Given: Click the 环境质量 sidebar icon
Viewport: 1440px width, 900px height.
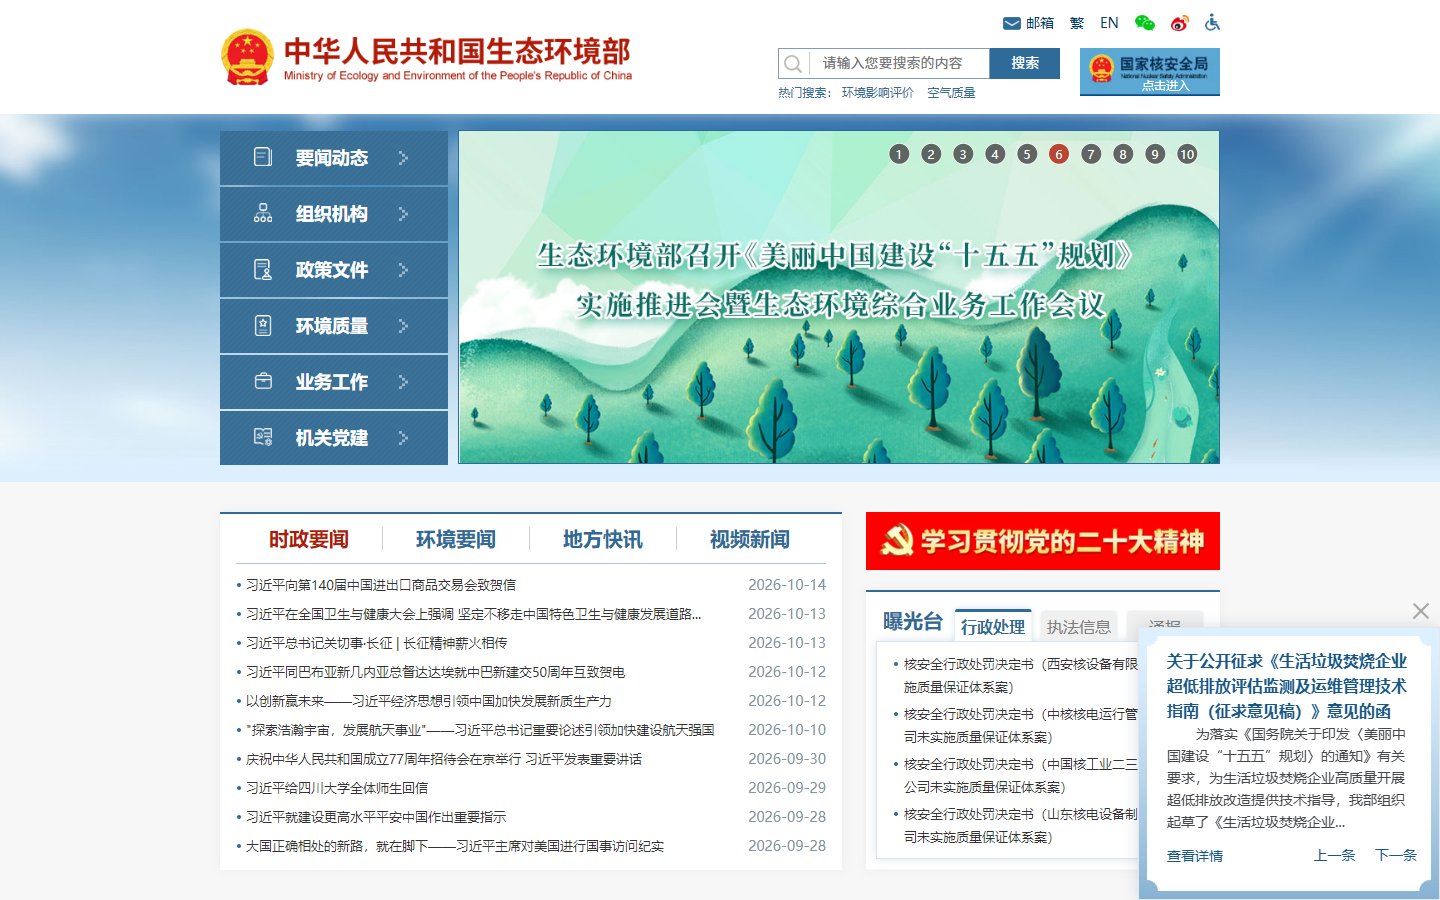Looking at the screenshot, I should [x=263, y=325].
